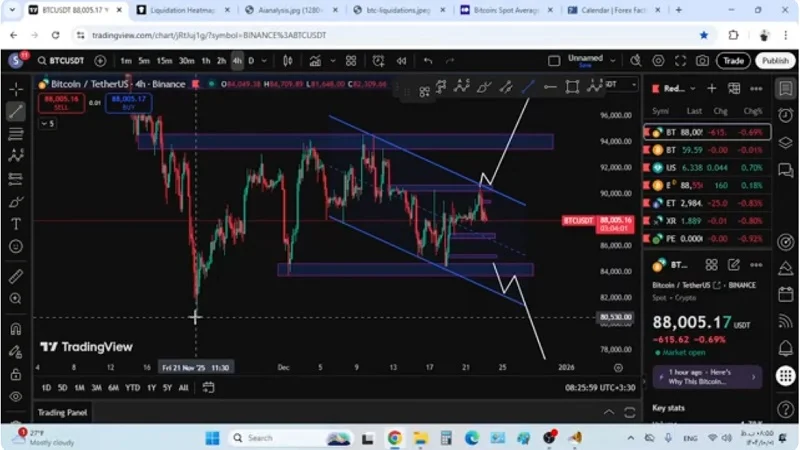
Task: Expand the collapsed indicators legend showing 5
Action: pyautogui.click(x=47, y=123)
